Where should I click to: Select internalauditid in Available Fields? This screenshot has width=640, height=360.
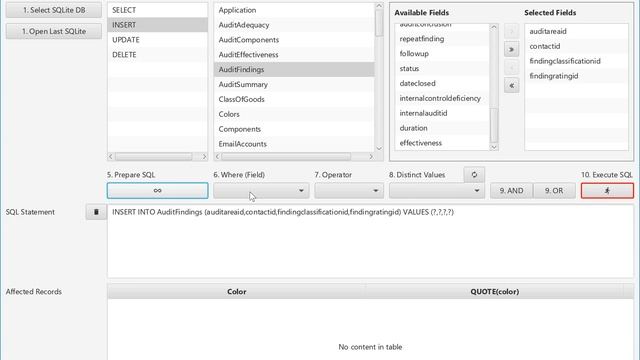click(442, 113)
